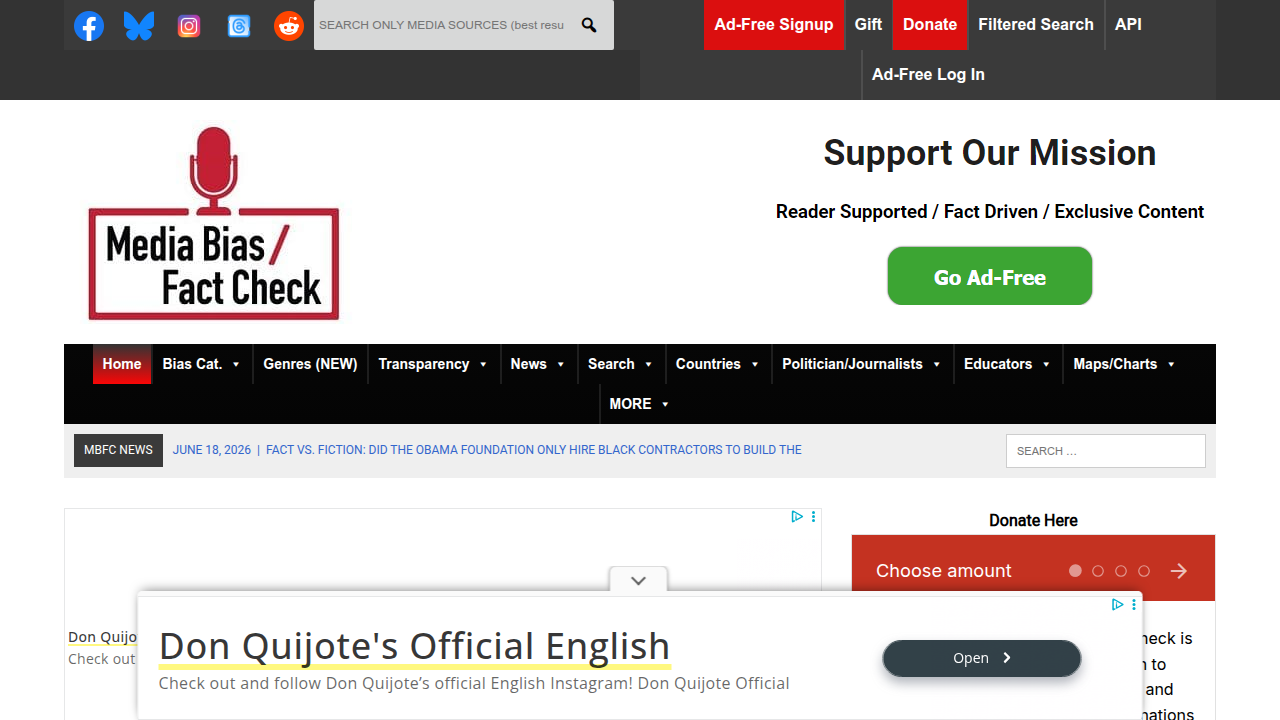Select the fourth donation step dot
Image resolution: width=1280 pixels, height=720 pixels.
coord(1144,571)
